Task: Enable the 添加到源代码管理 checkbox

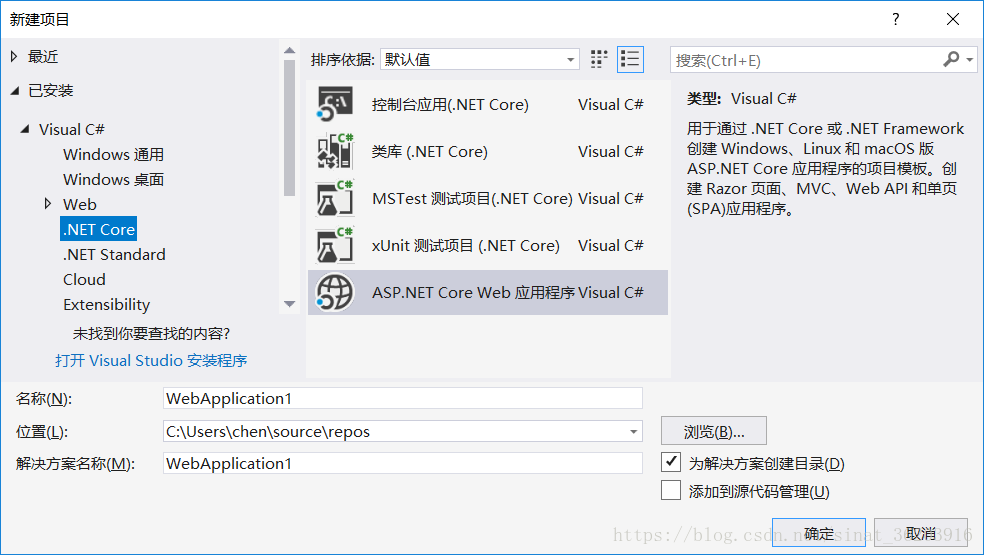Action: click(x=671, y=490)
